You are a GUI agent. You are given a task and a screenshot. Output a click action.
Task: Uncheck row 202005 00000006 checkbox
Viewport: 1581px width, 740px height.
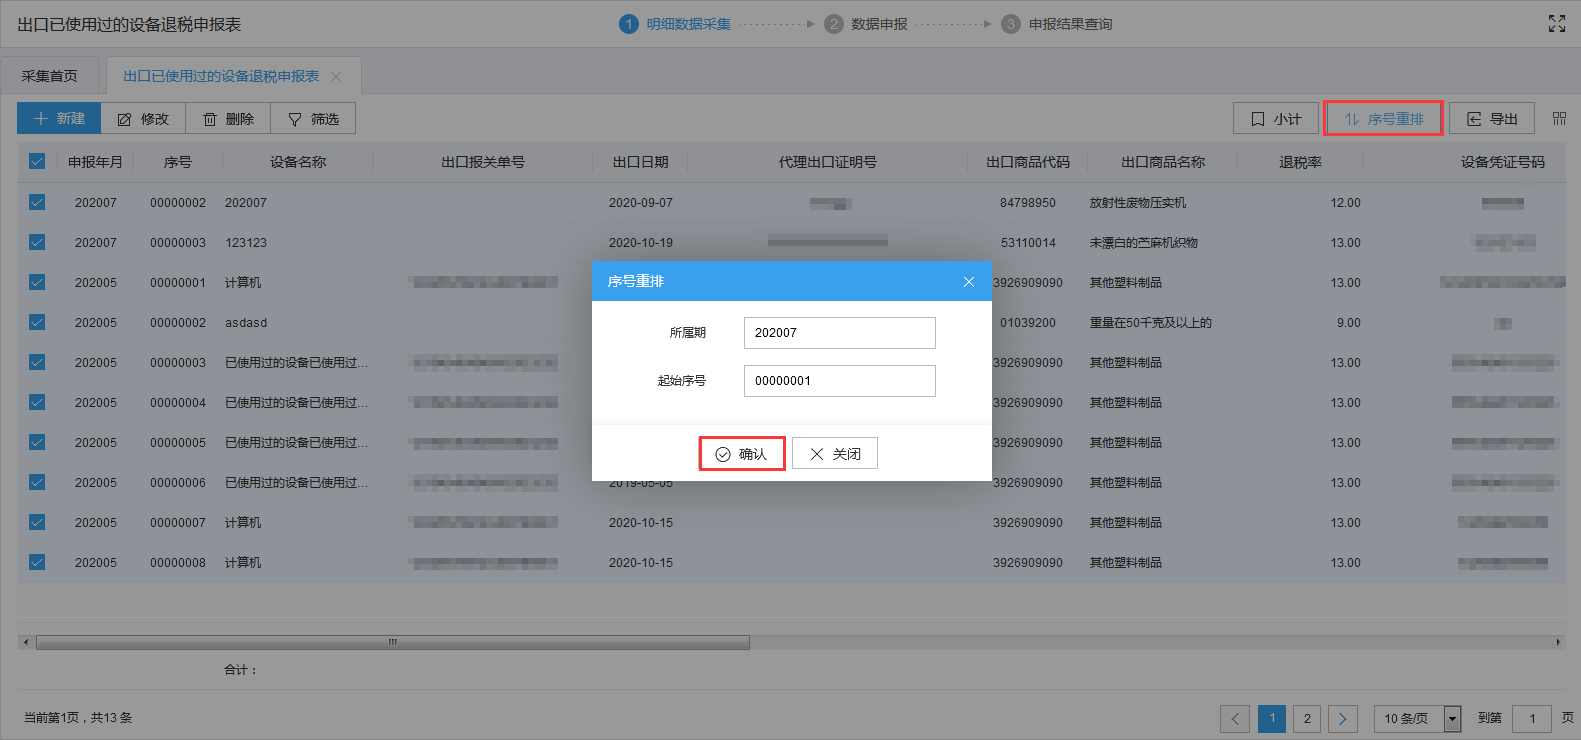37,482
